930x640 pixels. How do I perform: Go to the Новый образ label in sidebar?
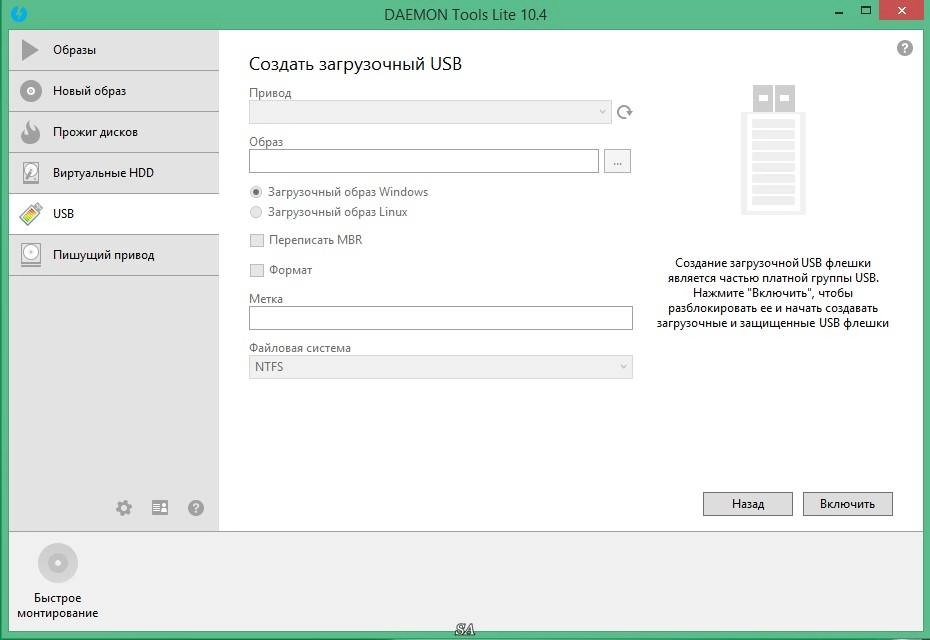(90, 91)
